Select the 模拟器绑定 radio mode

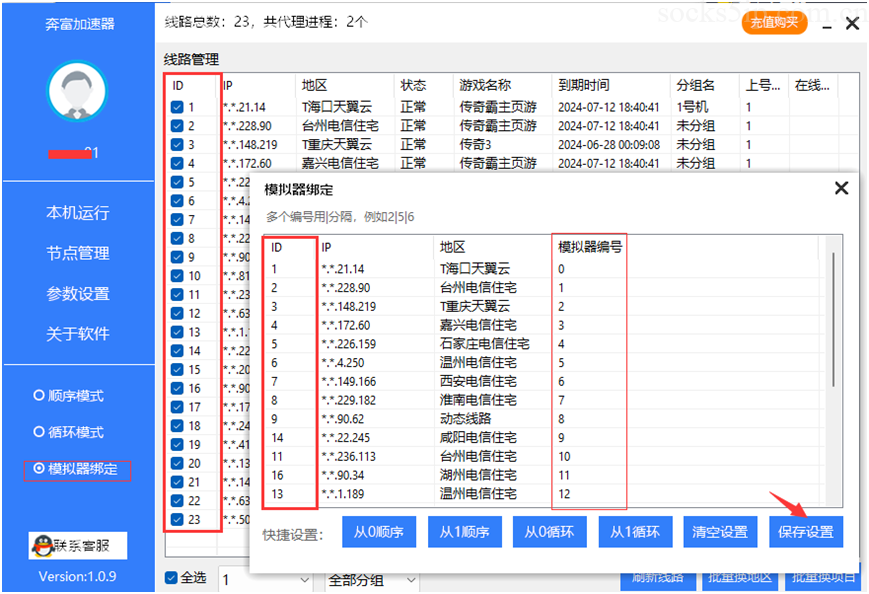(x=39, y=468)
